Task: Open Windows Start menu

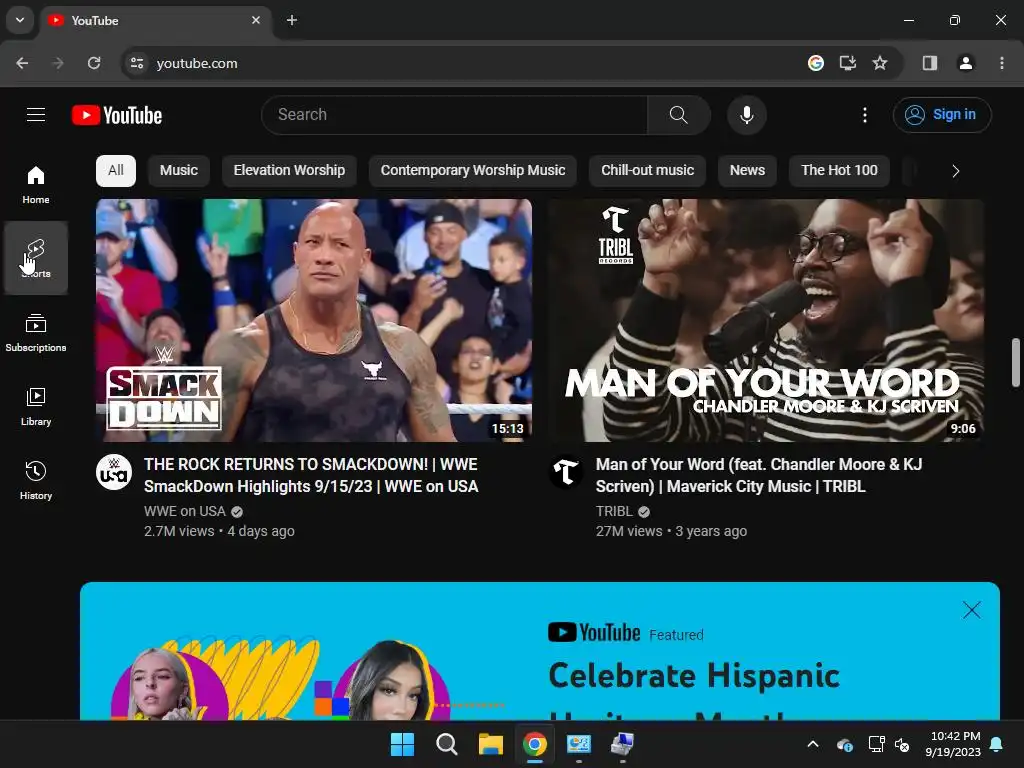Action: coord(402,744)
